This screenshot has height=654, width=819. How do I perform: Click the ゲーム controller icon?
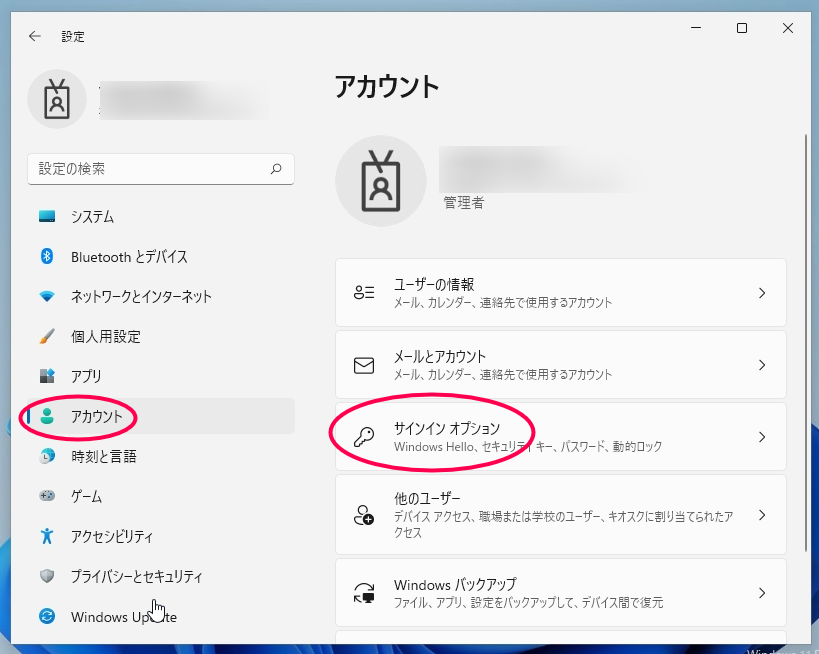47,495
